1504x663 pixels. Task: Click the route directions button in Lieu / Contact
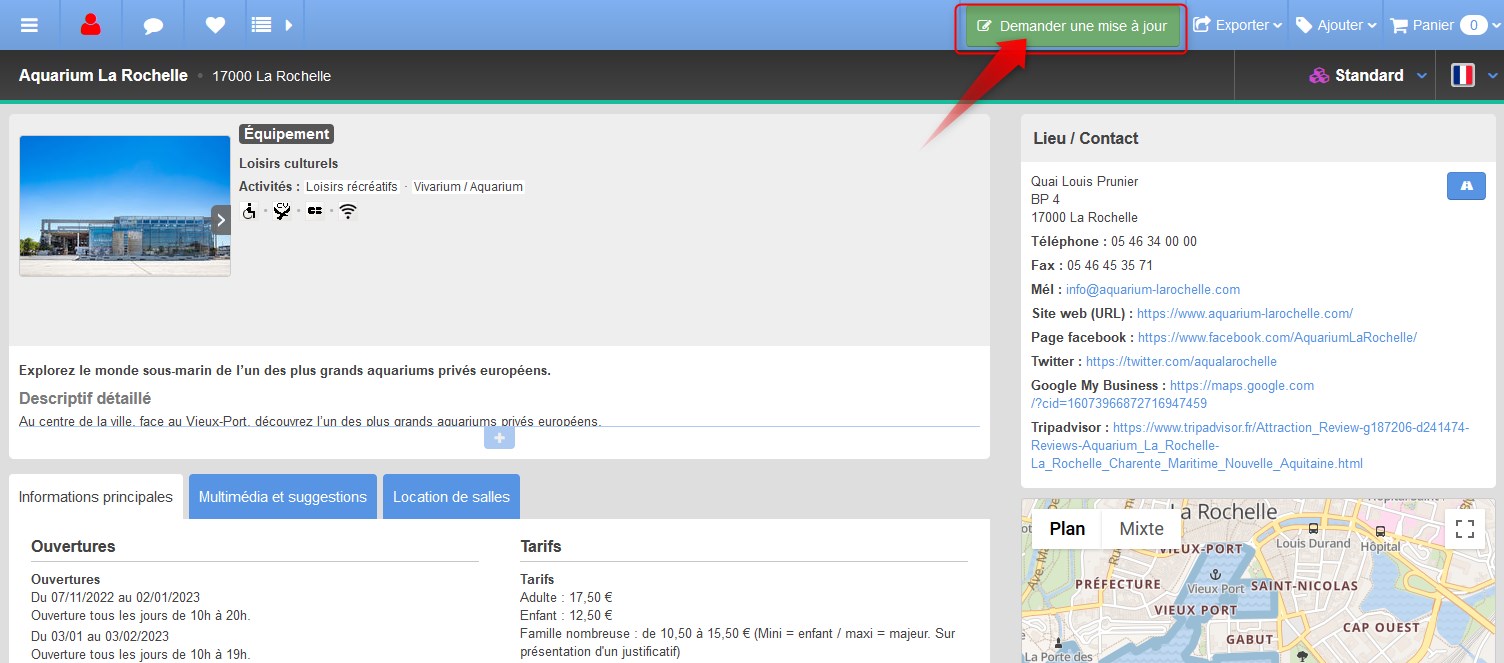pos(1466,185)
